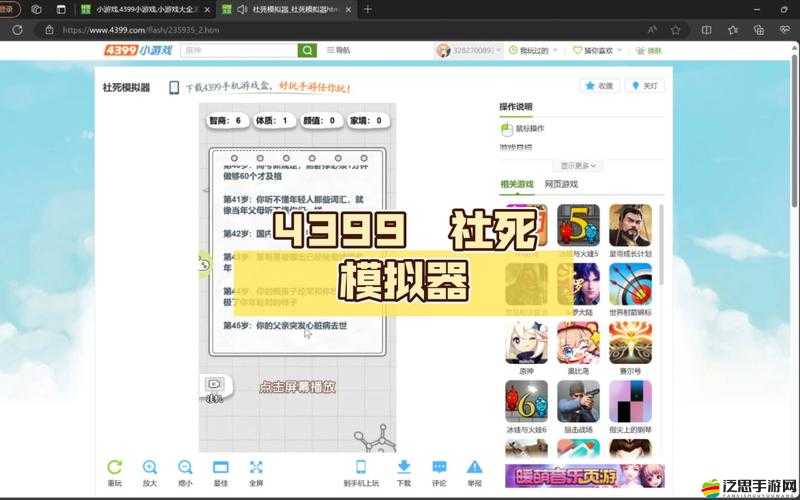The width and height of the screenshot is (800, 500).
Task: Click the phone icon beside download banner
Action: tap(174, 87)
